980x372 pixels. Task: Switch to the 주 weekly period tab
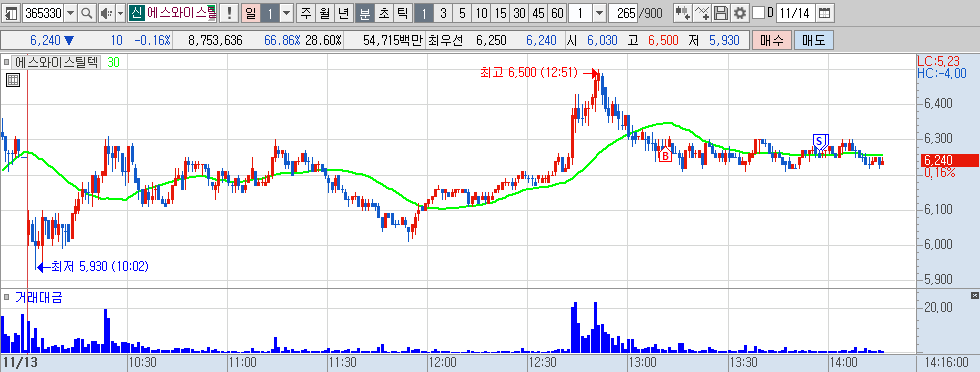(x=305, y=13)
